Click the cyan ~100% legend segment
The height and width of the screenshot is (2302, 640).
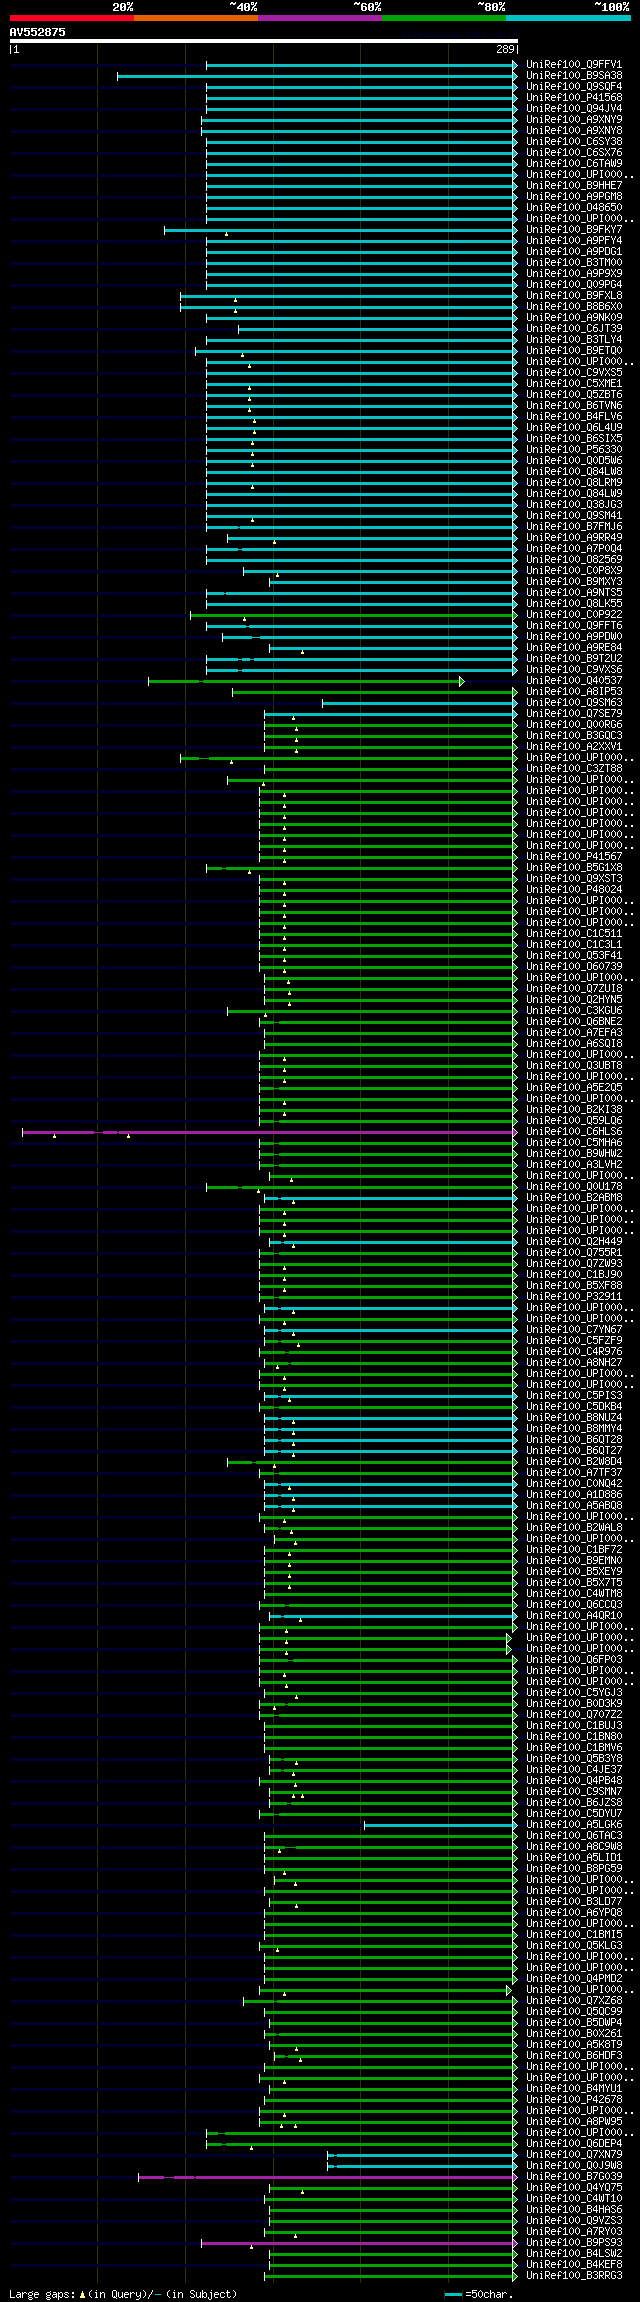[568, 18]
